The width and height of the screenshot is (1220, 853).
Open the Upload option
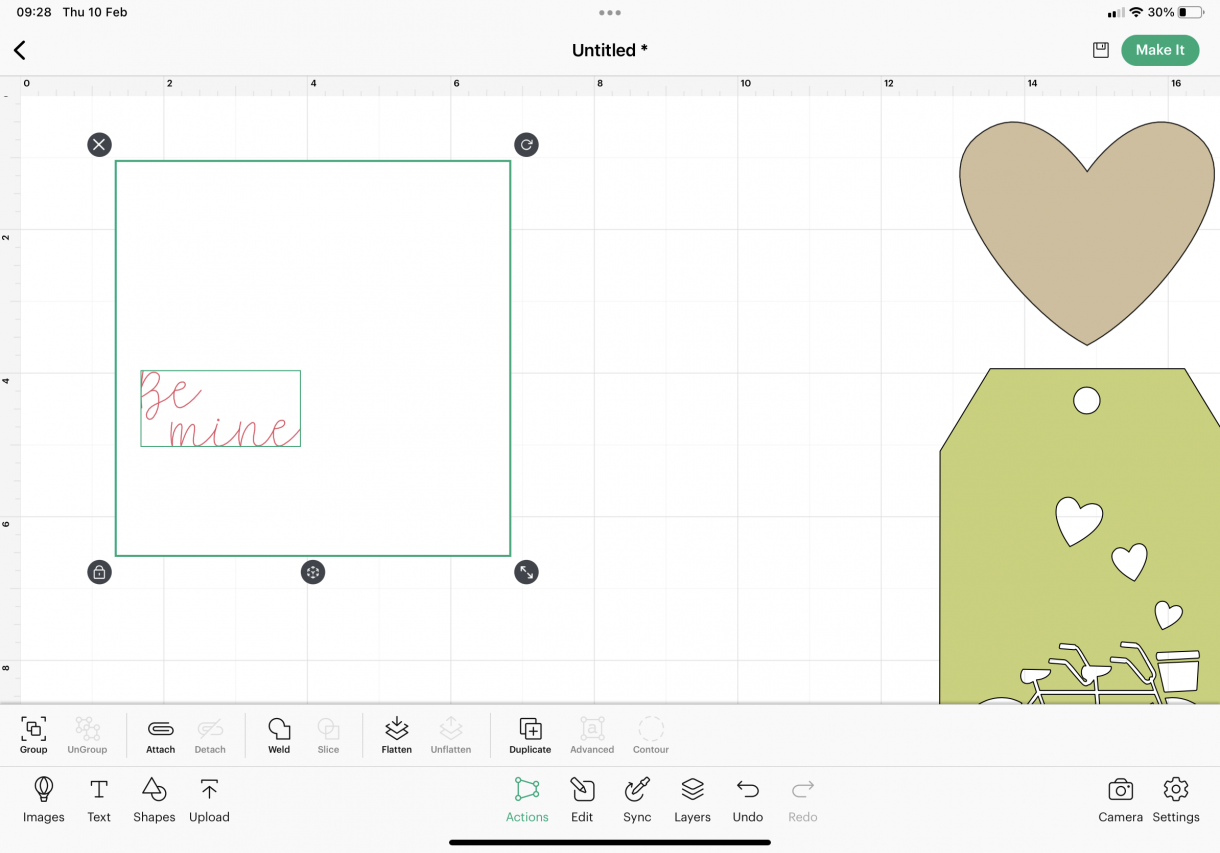click(x=209, y=800)
